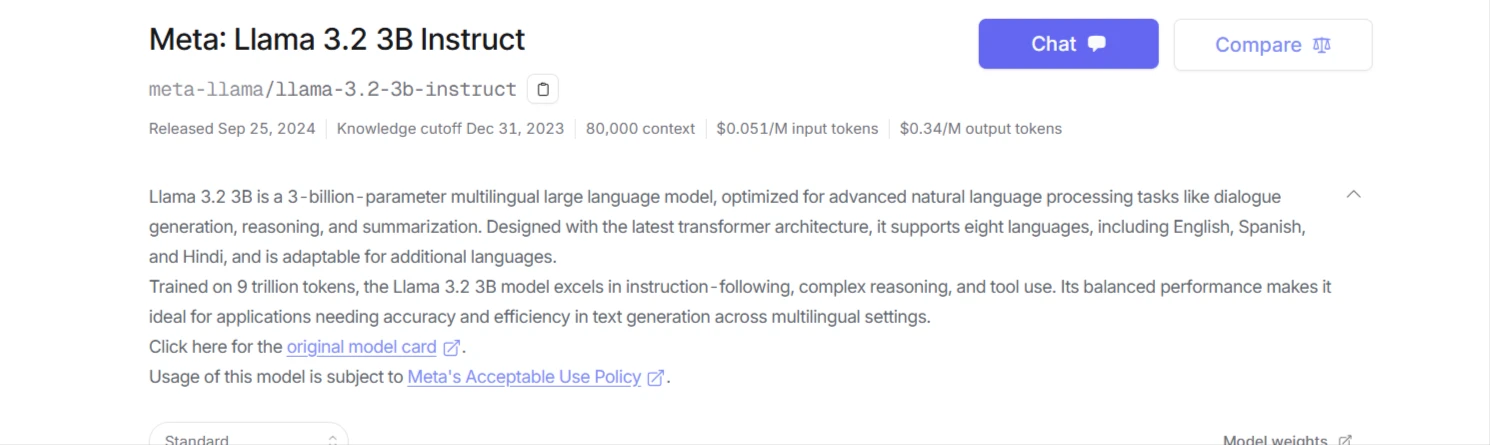The width and height of the screenshot is (1490, 445).
Task: Click the Released Sep 25, 2024 label
Action: (x=232, y=128)
